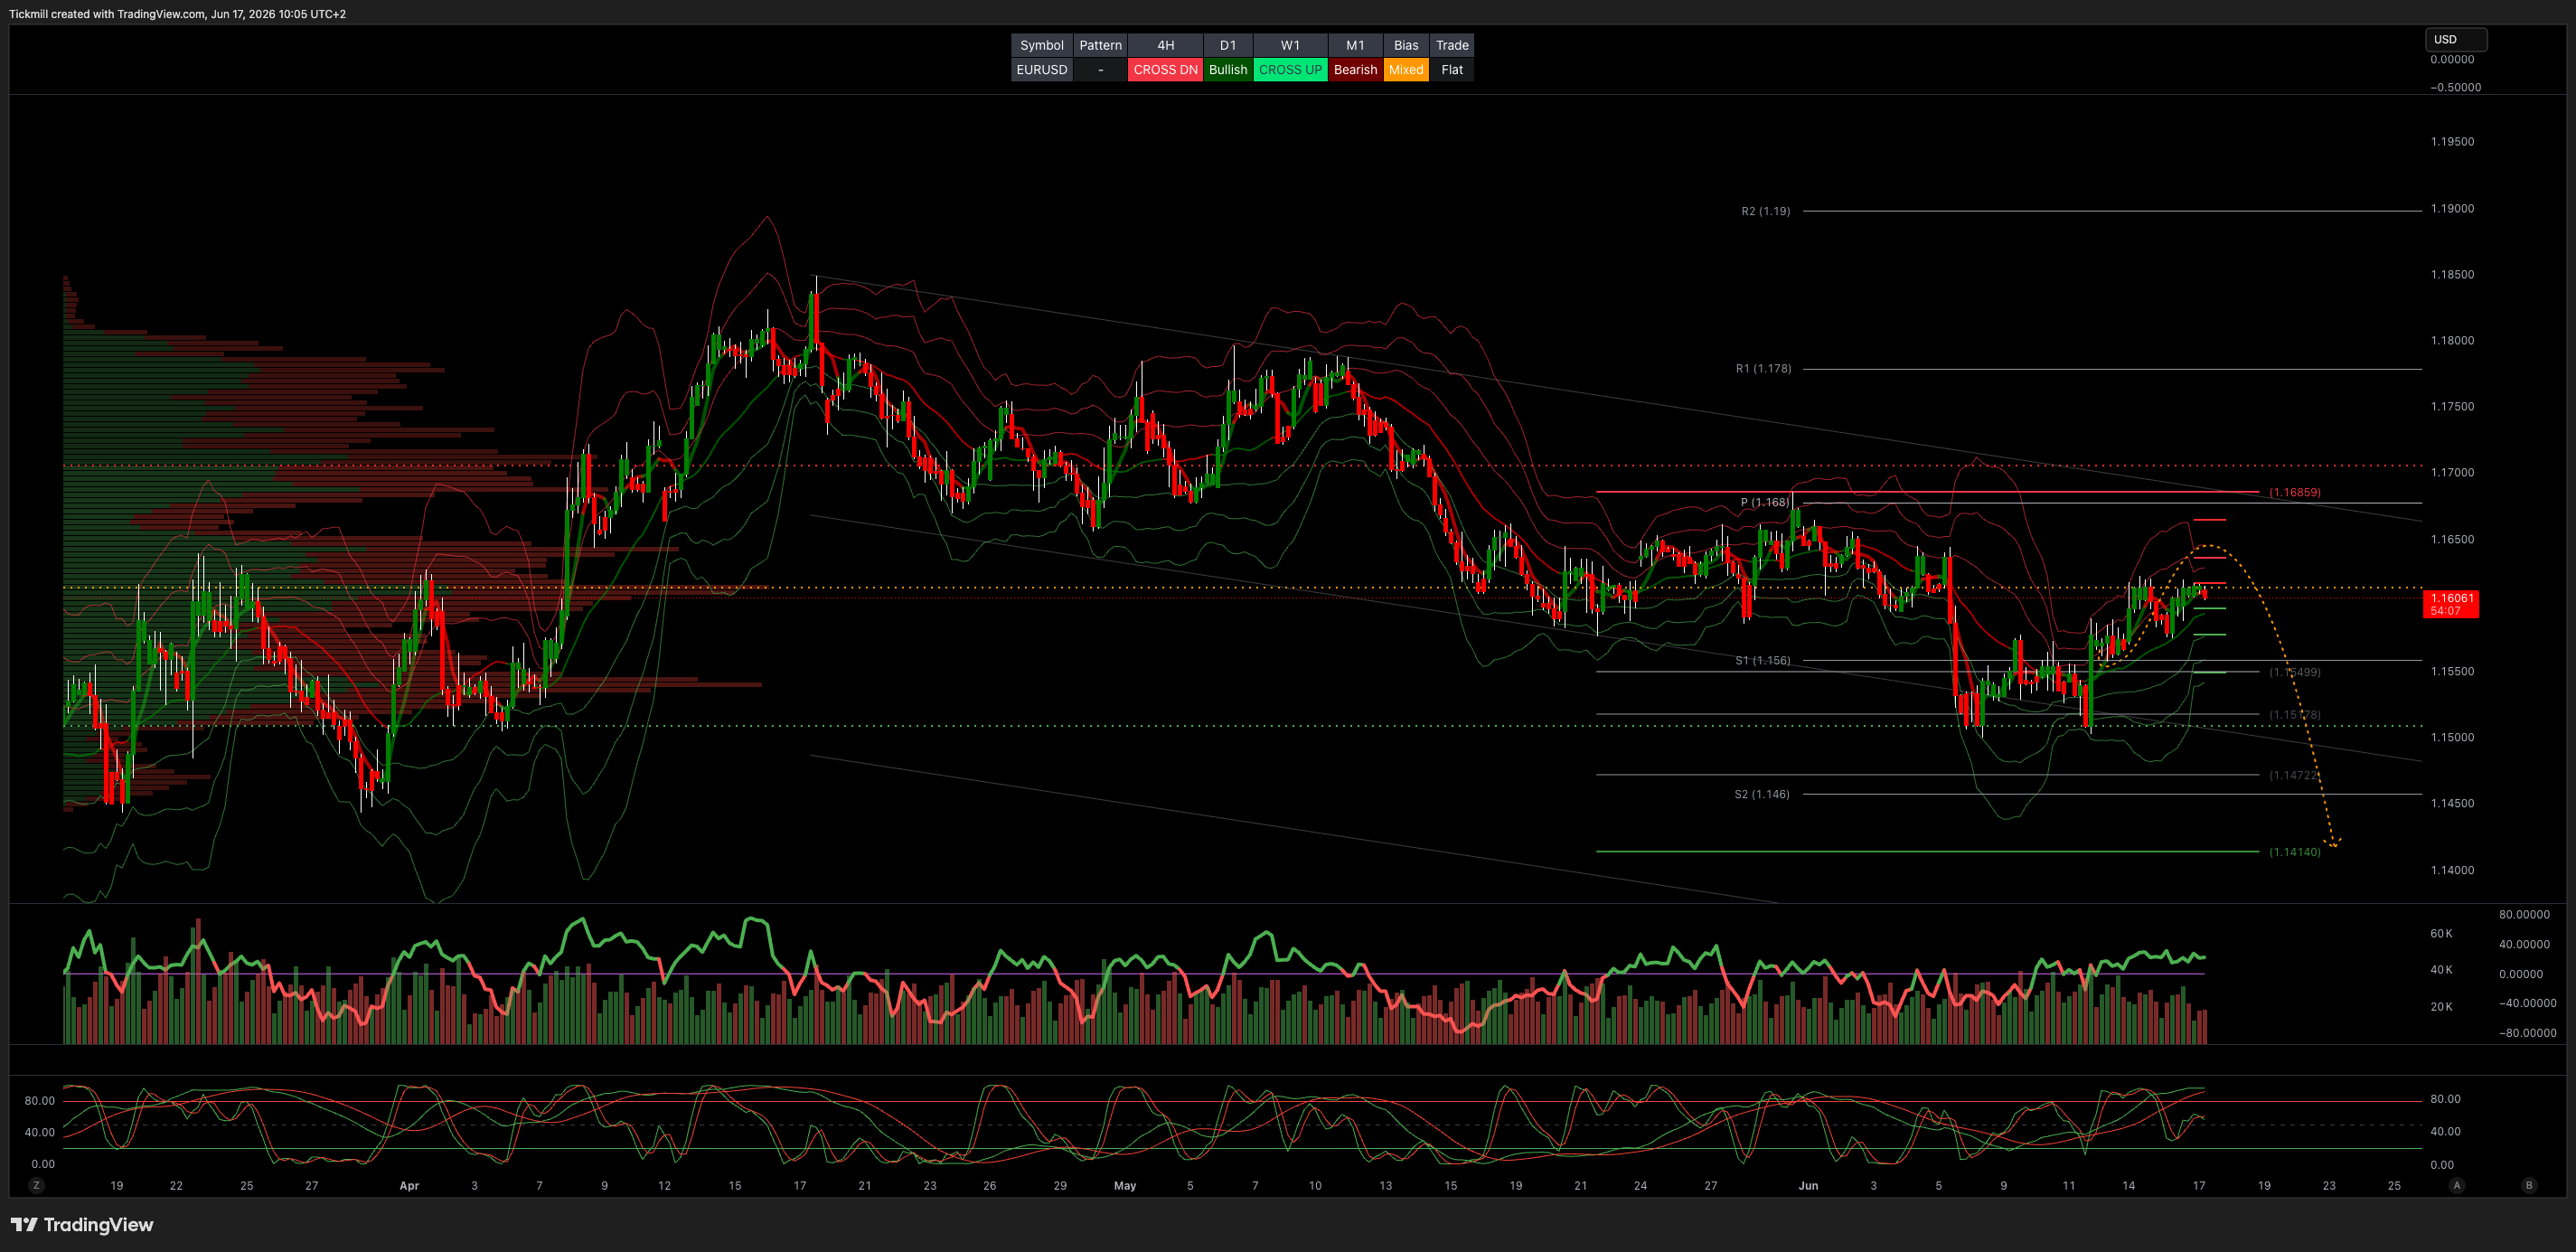
Task: Select the Trade column header
Action: coord(1452,45)
